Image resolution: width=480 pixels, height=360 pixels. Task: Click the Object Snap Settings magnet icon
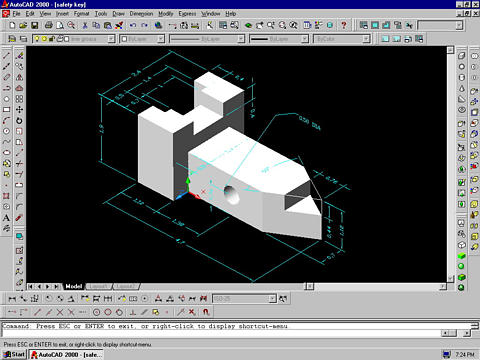click(206, 312)
